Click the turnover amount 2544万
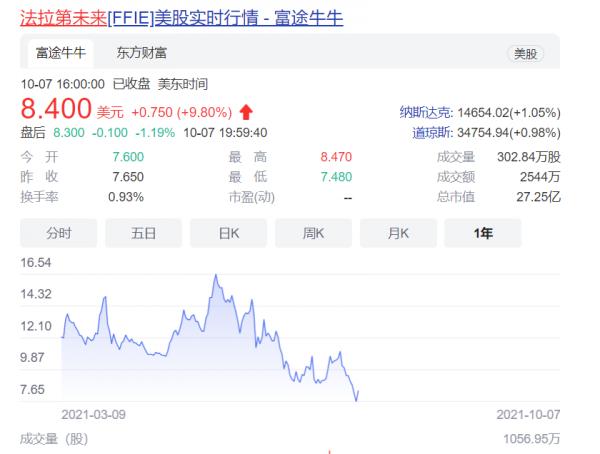 [x=540, y=177]
